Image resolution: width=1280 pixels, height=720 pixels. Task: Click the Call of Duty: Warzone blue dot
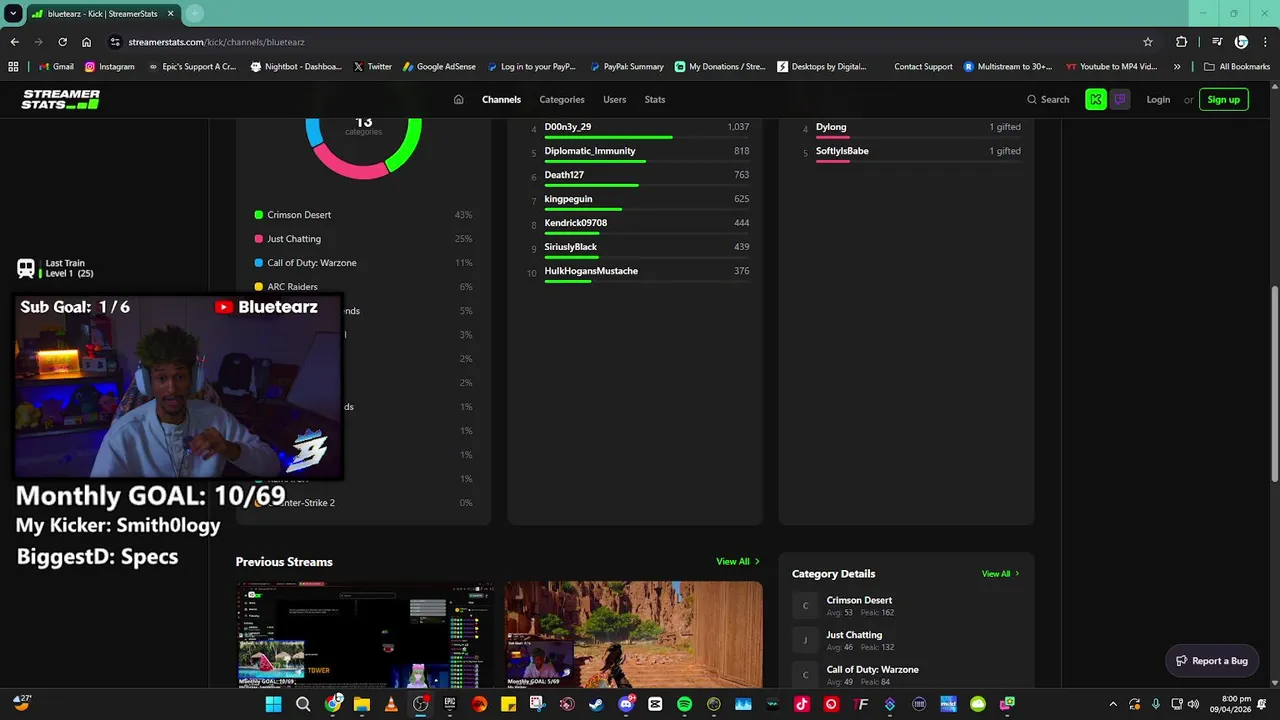(259, 263)
